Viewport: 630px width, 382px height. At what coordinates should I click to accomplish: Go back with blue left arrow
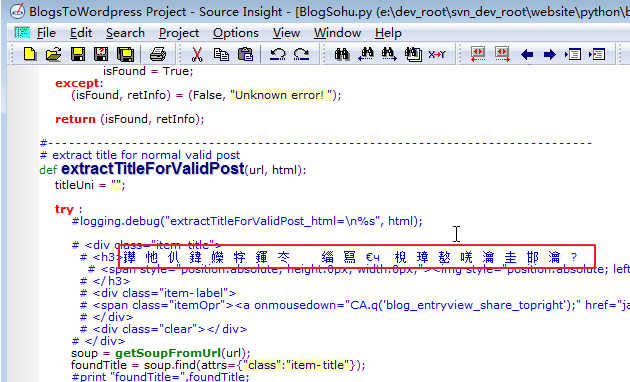[x=527, y=54]
